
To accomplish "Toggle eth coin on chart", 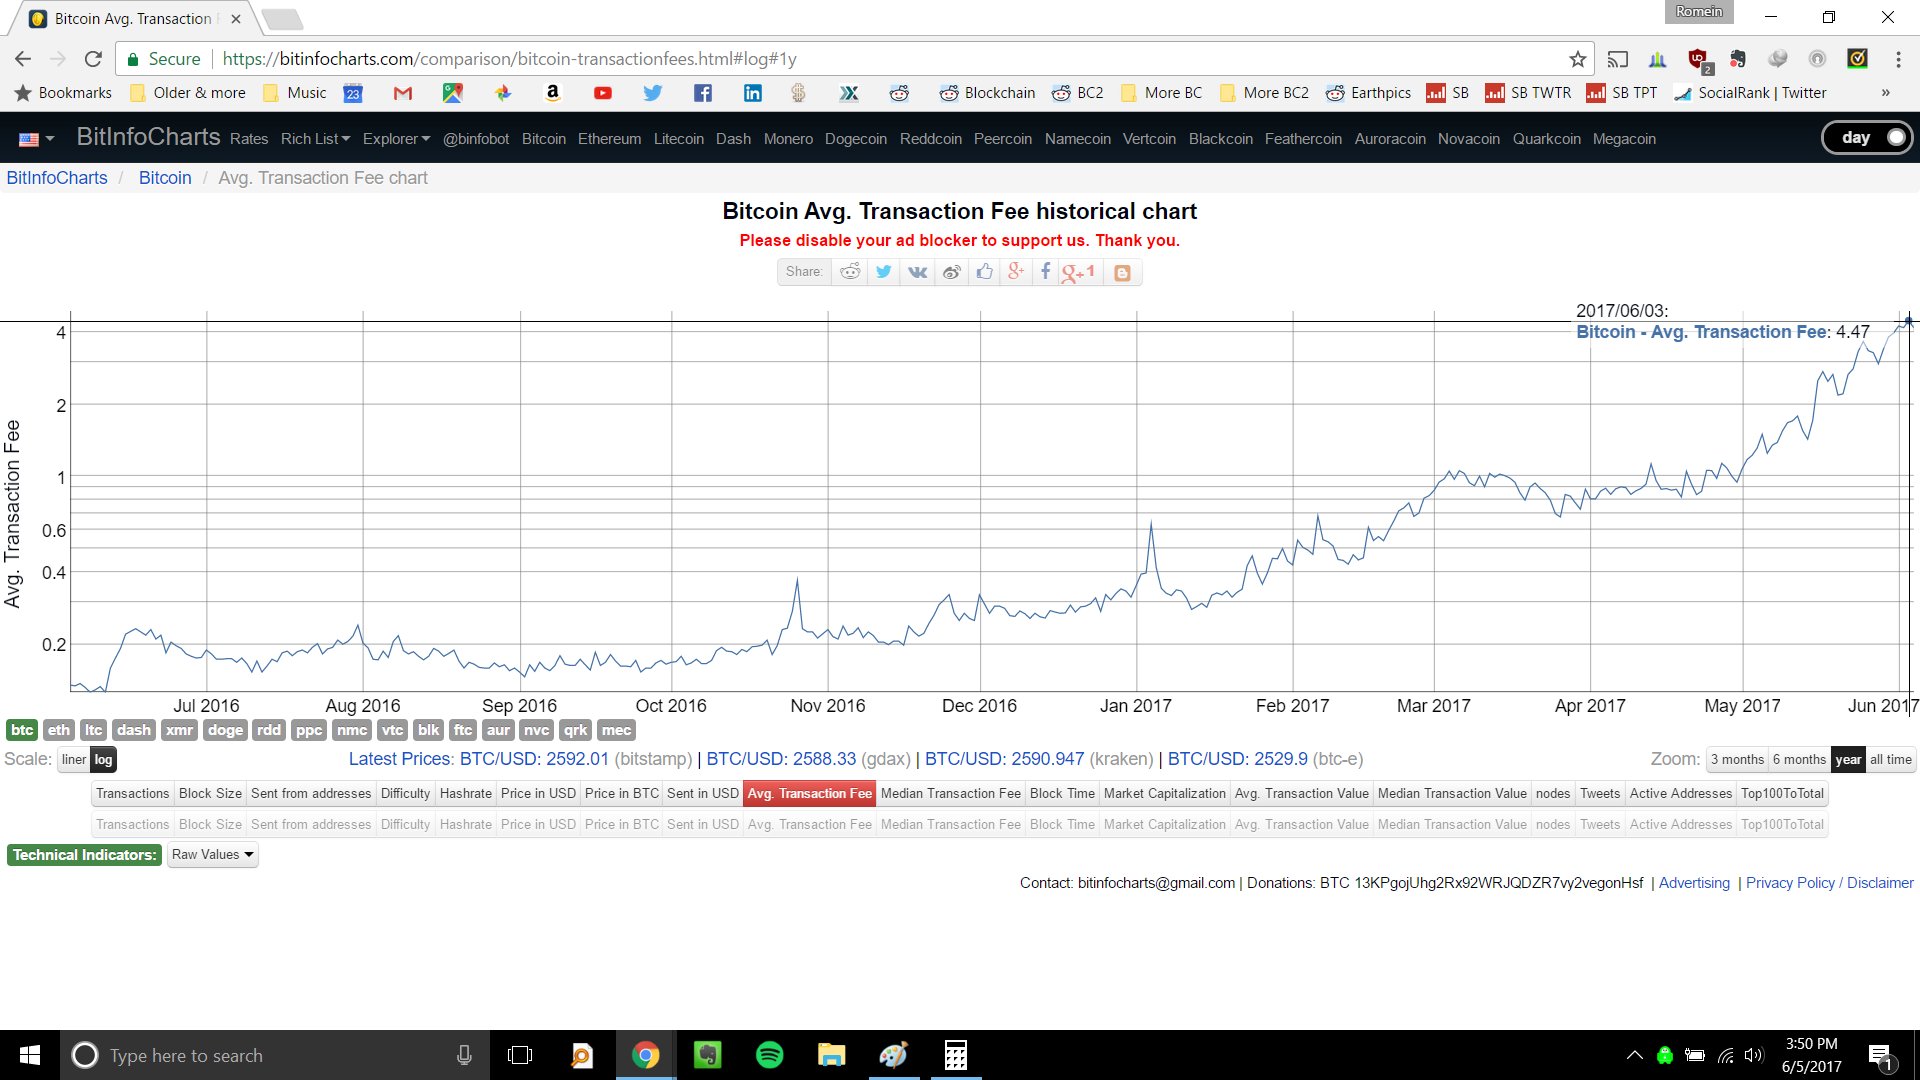I will pyautogui.click(x=59, y=730).
